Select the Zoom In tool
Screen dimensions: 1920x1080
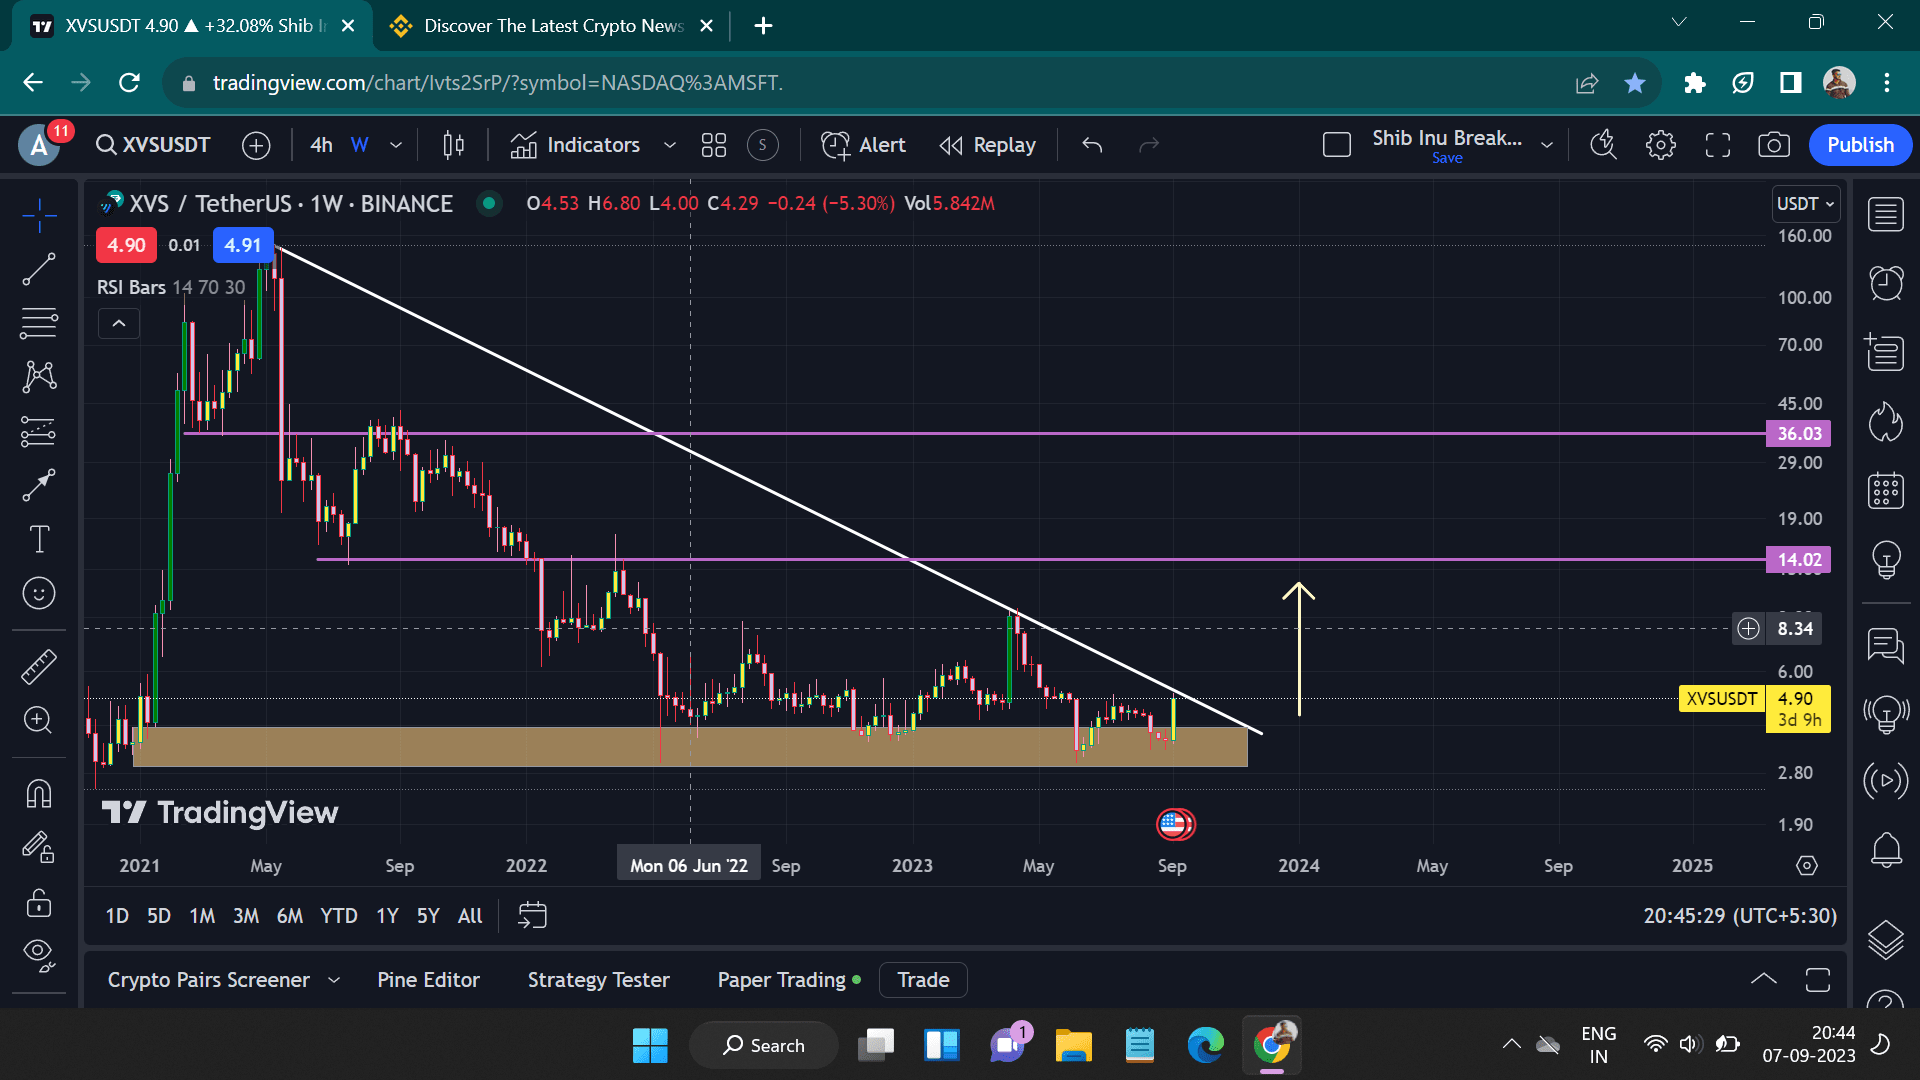(x=39, y=720)
